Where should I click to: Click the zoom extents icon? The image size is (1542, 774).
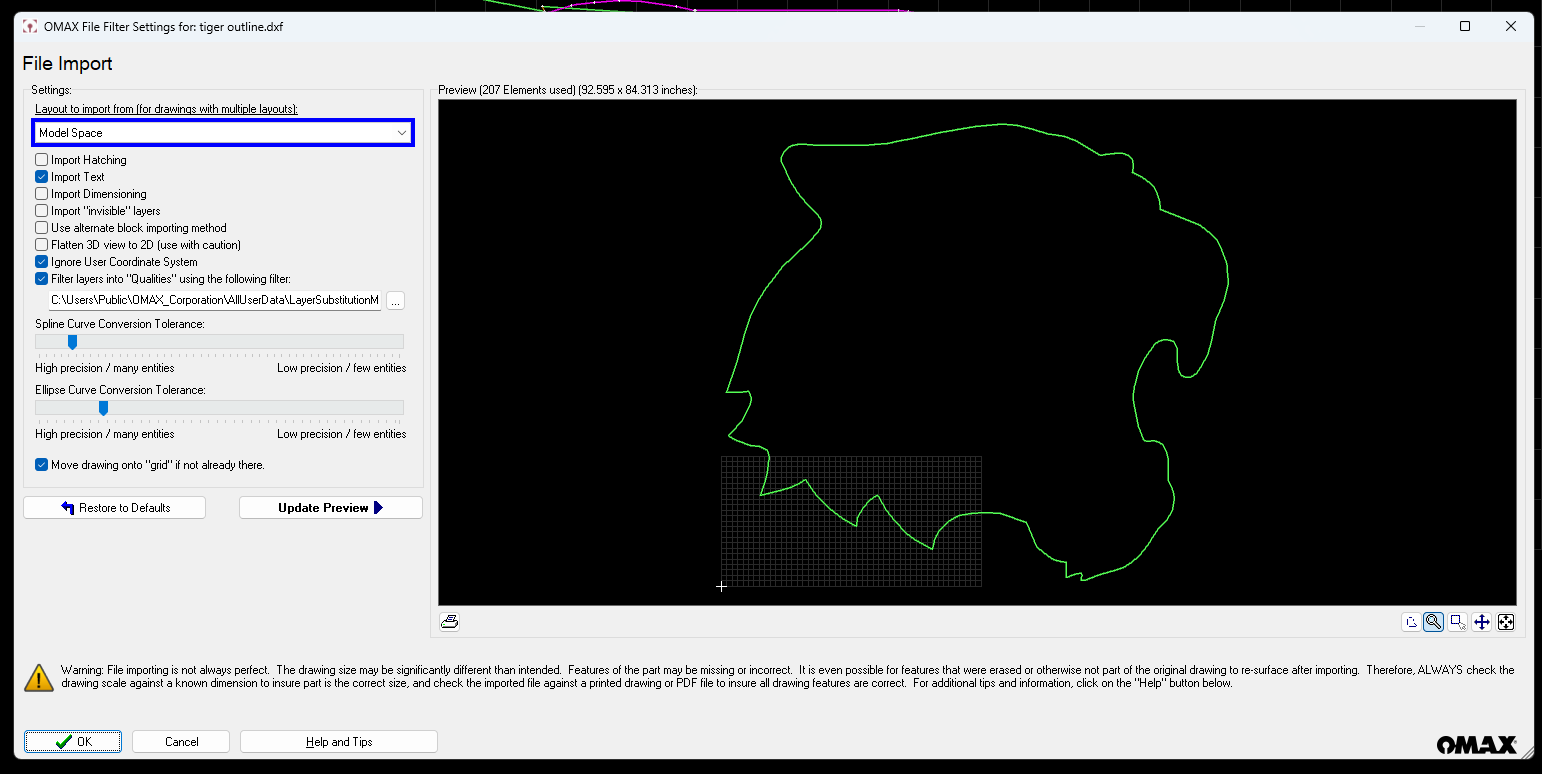(1505, 622)
